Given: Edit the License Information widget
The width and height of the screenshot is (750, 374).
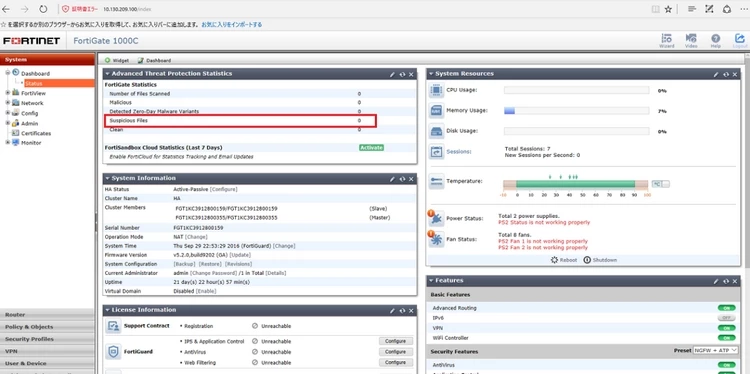Looking at the screenshot, I should pyautogui.click(x=392, y=310).
